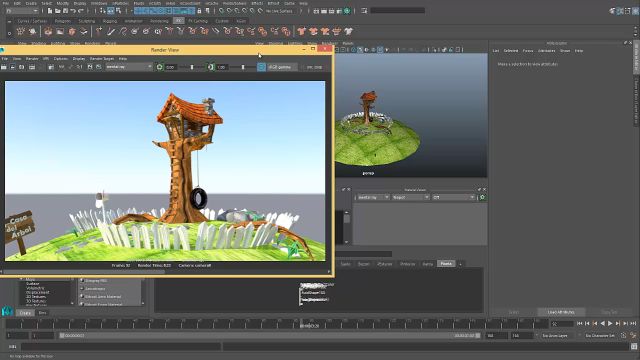Click the open scene folder icon
The image size is (640, 360).
click(57, 11)
